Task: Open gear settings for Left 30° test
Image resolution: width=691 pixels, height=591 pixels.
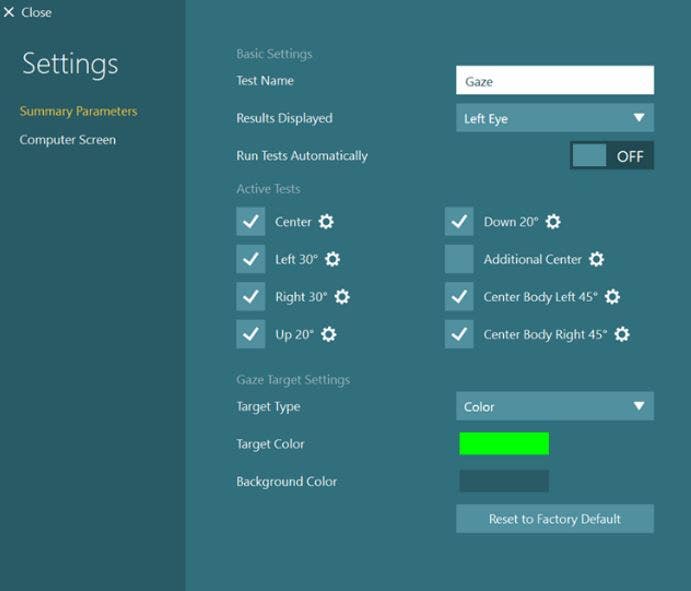Action: [x=332, y=259]
